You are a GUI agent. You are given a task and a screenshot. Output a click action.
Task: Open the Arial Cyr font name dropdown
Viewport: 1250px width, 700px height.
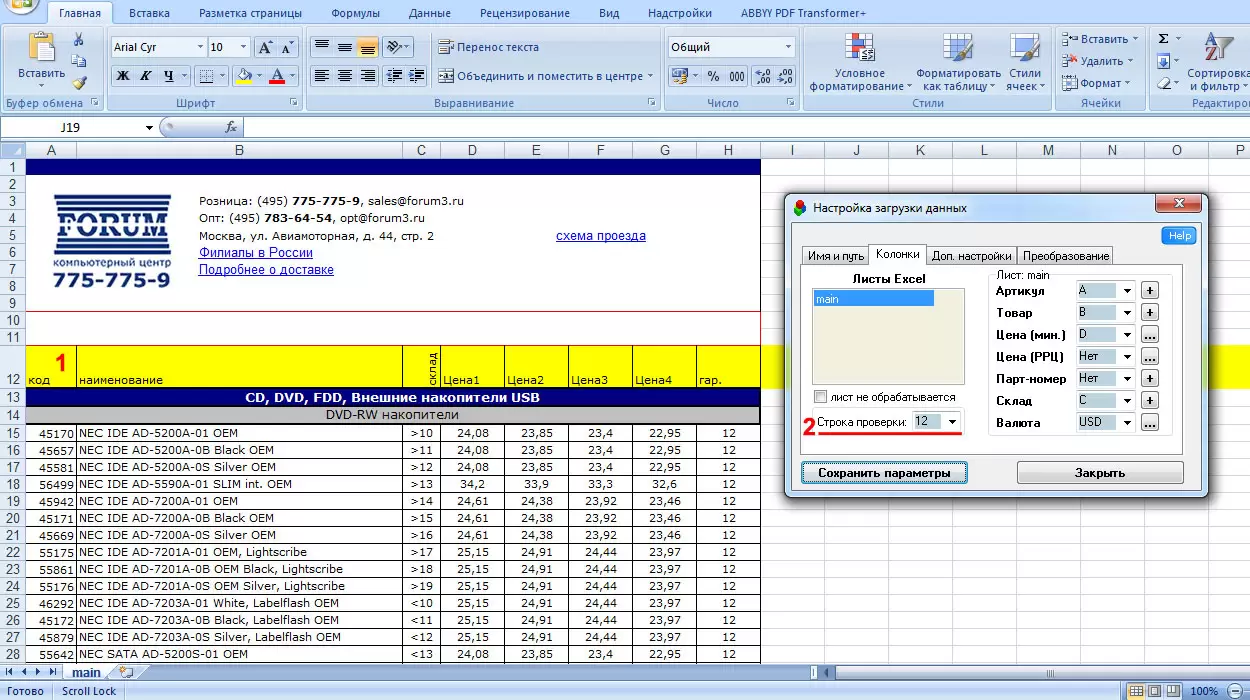click(x=197, y=47)
